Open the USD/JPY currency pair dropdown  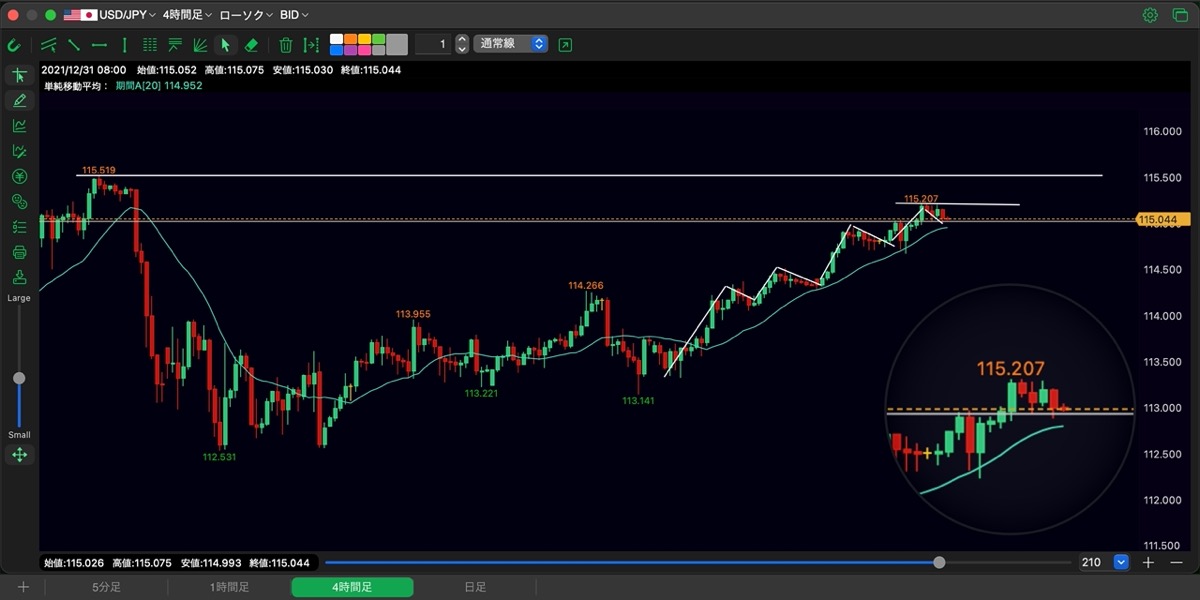pos(110,15)
